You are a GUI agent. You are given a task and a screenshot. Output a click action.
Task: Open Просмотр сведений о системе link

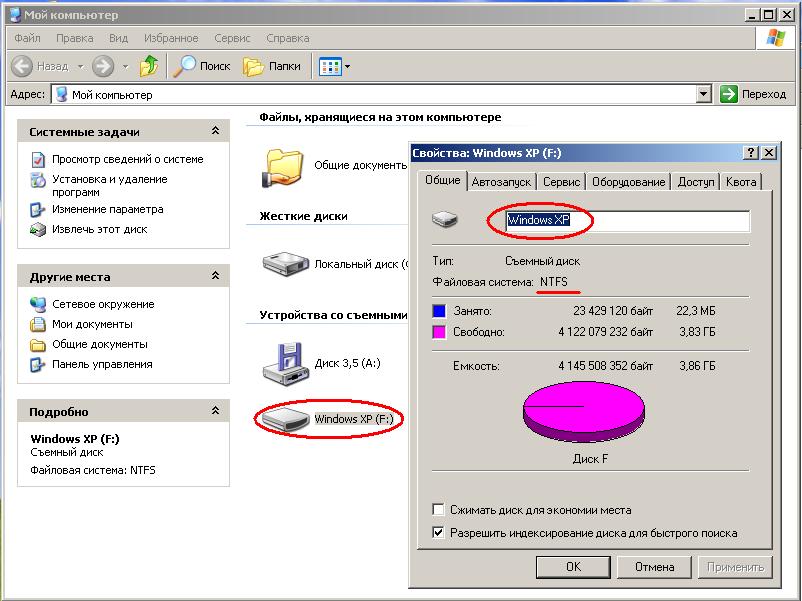(x=128, y=160)
